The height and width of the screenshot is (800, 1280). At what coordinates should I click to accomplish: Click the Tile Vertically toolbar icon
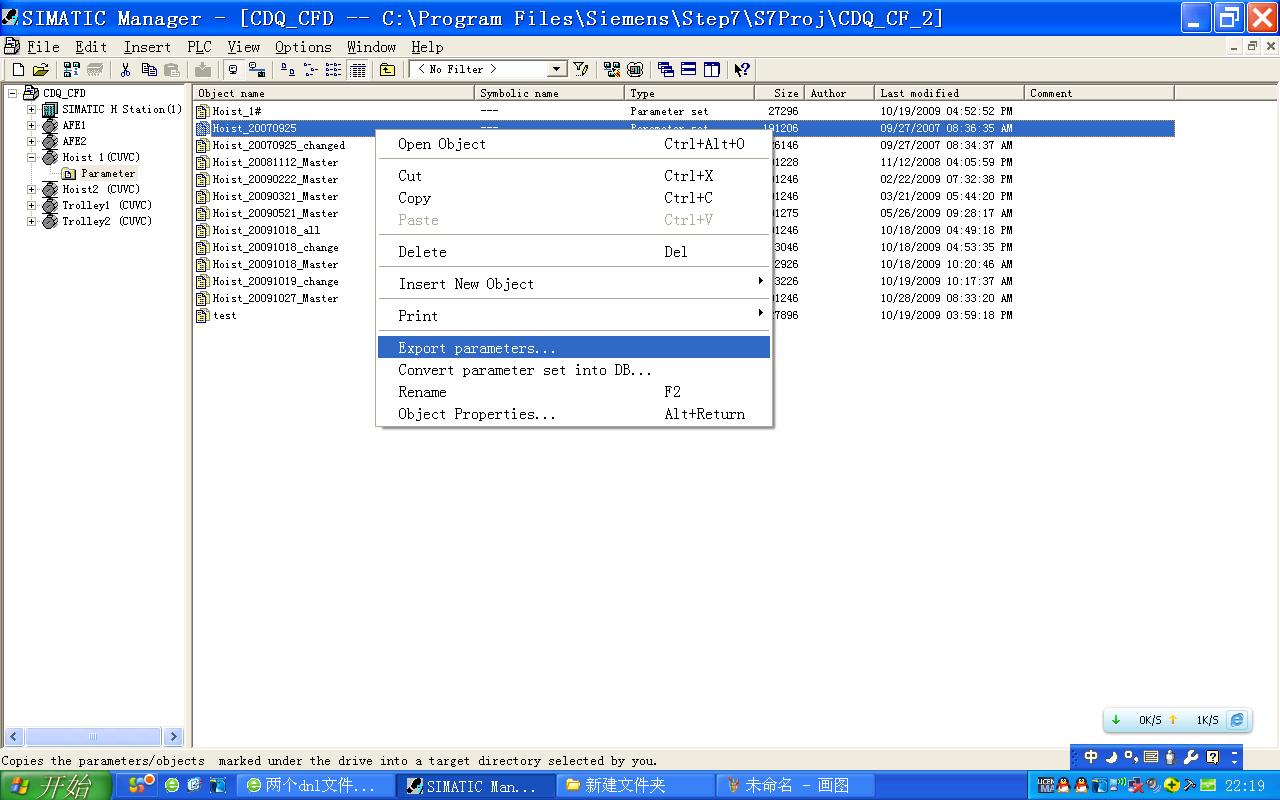[712, 69]
